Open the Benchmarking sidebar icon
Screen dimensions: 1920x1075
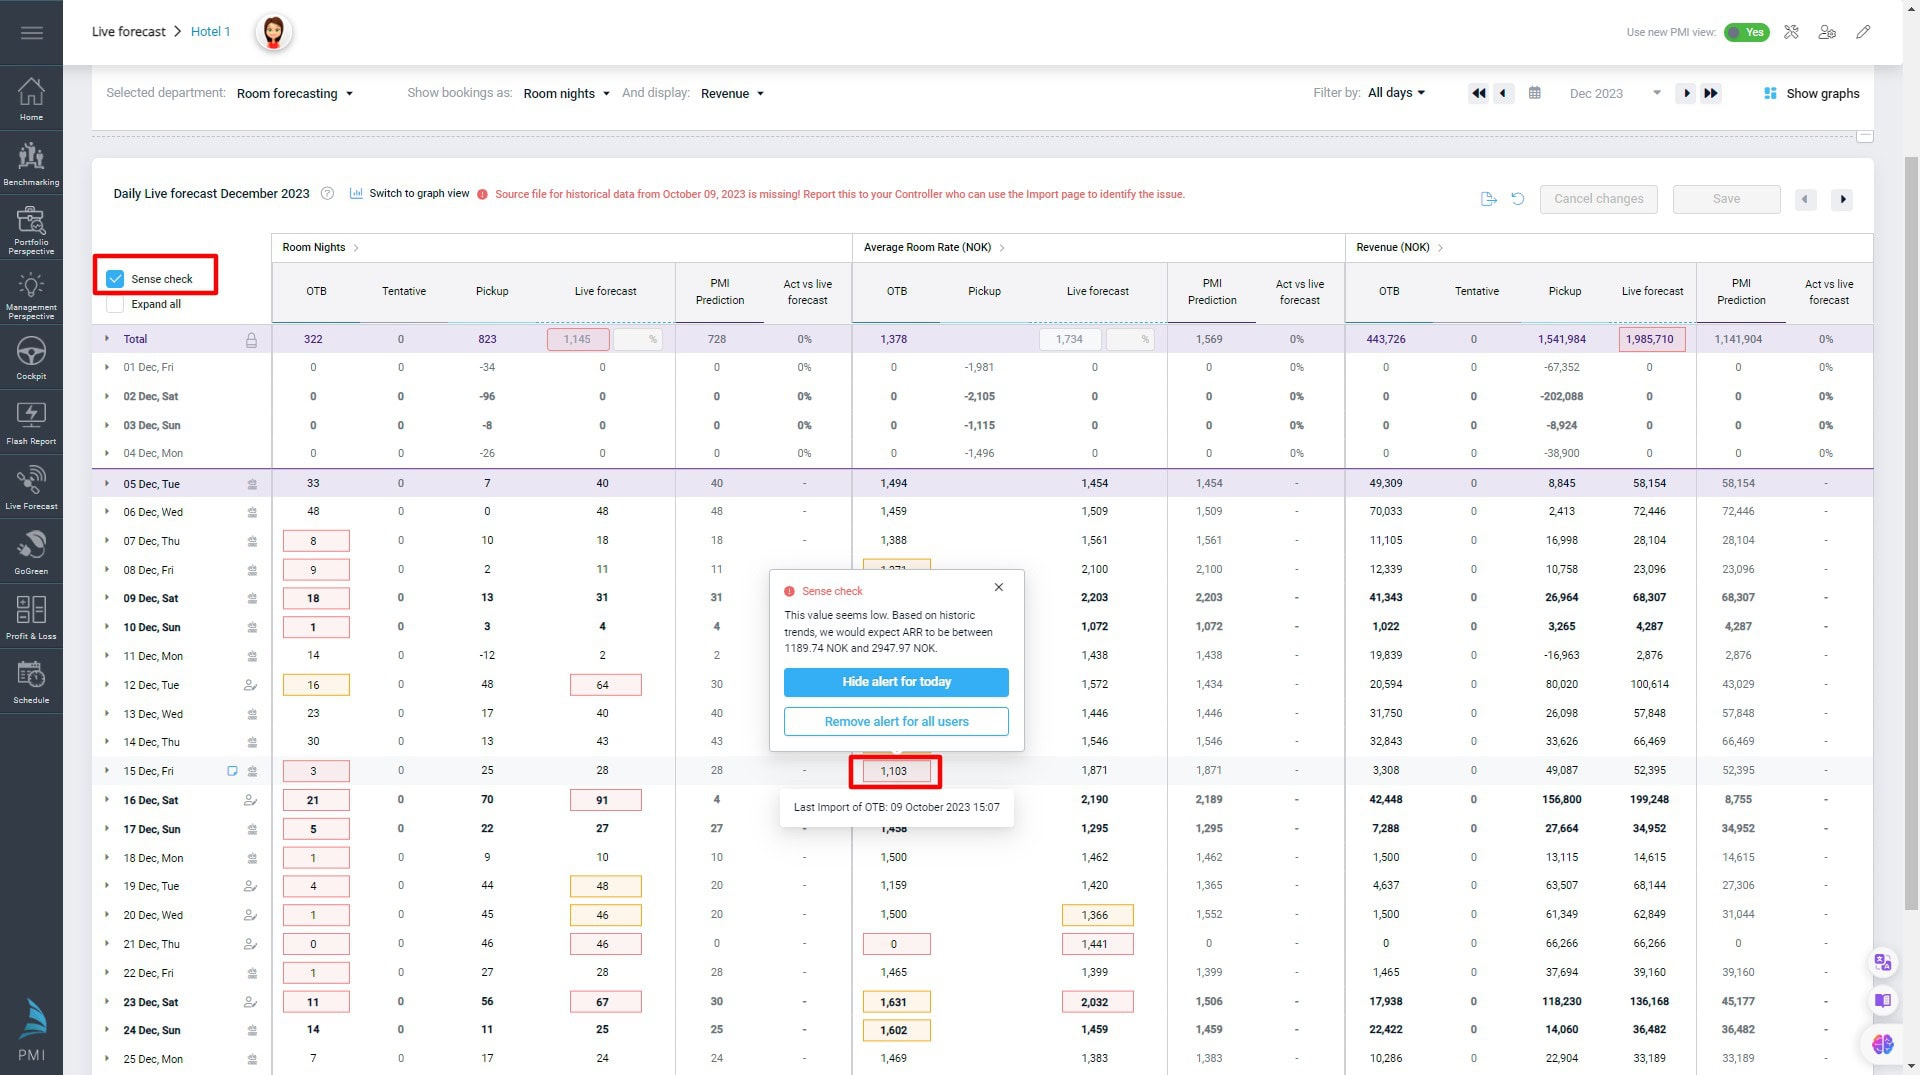point(31,163)
